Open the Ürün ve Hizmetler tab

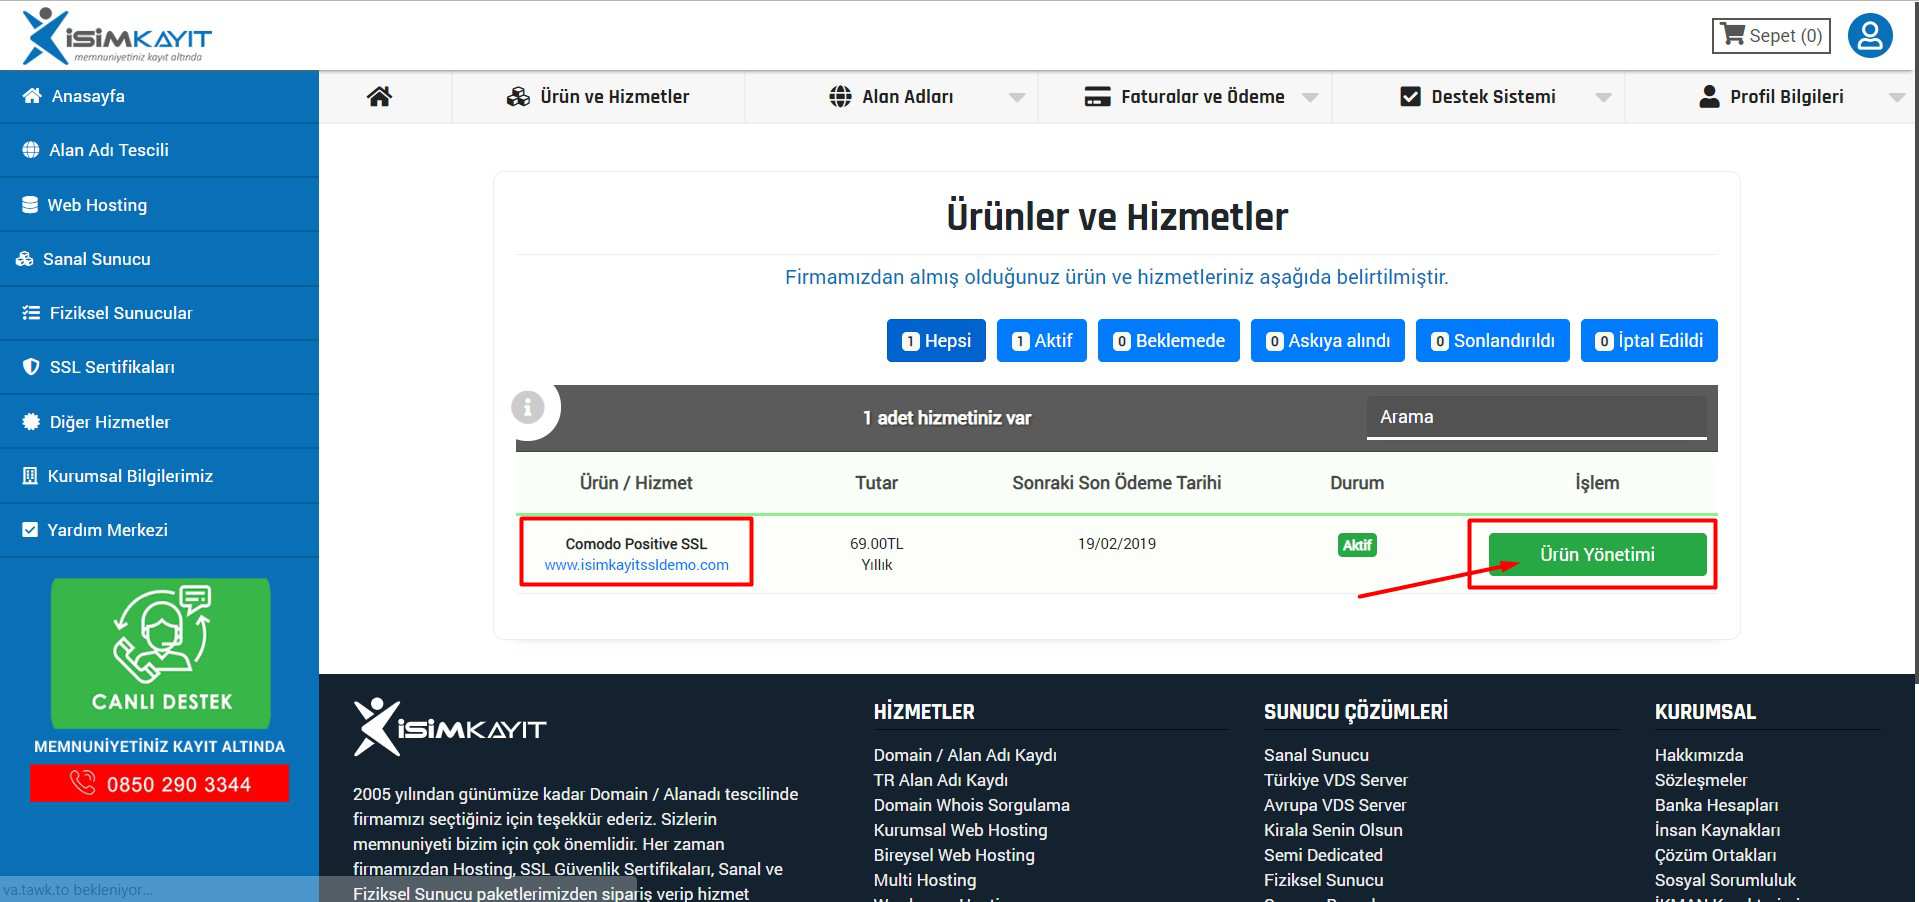[598, 97]
